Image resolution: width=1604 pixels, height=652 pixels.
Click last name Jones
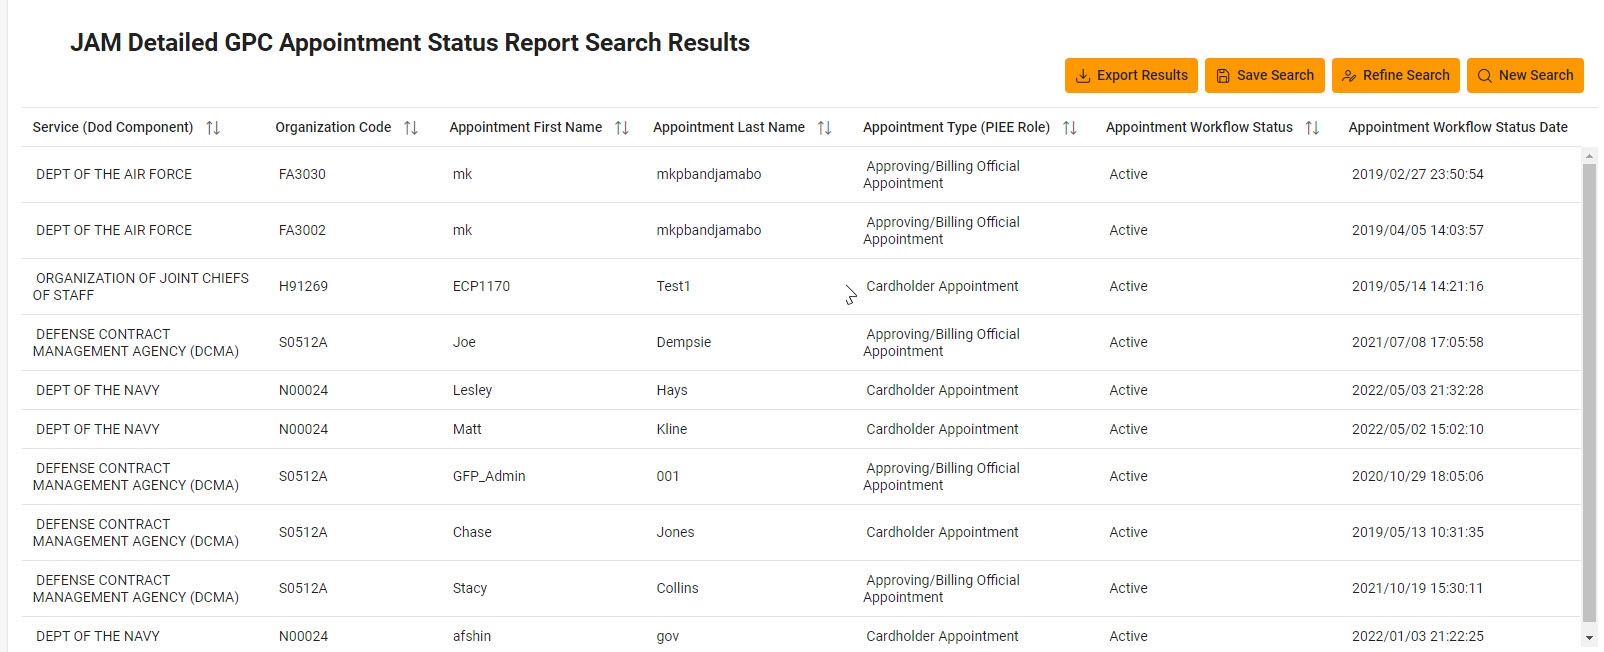[675, 532]
